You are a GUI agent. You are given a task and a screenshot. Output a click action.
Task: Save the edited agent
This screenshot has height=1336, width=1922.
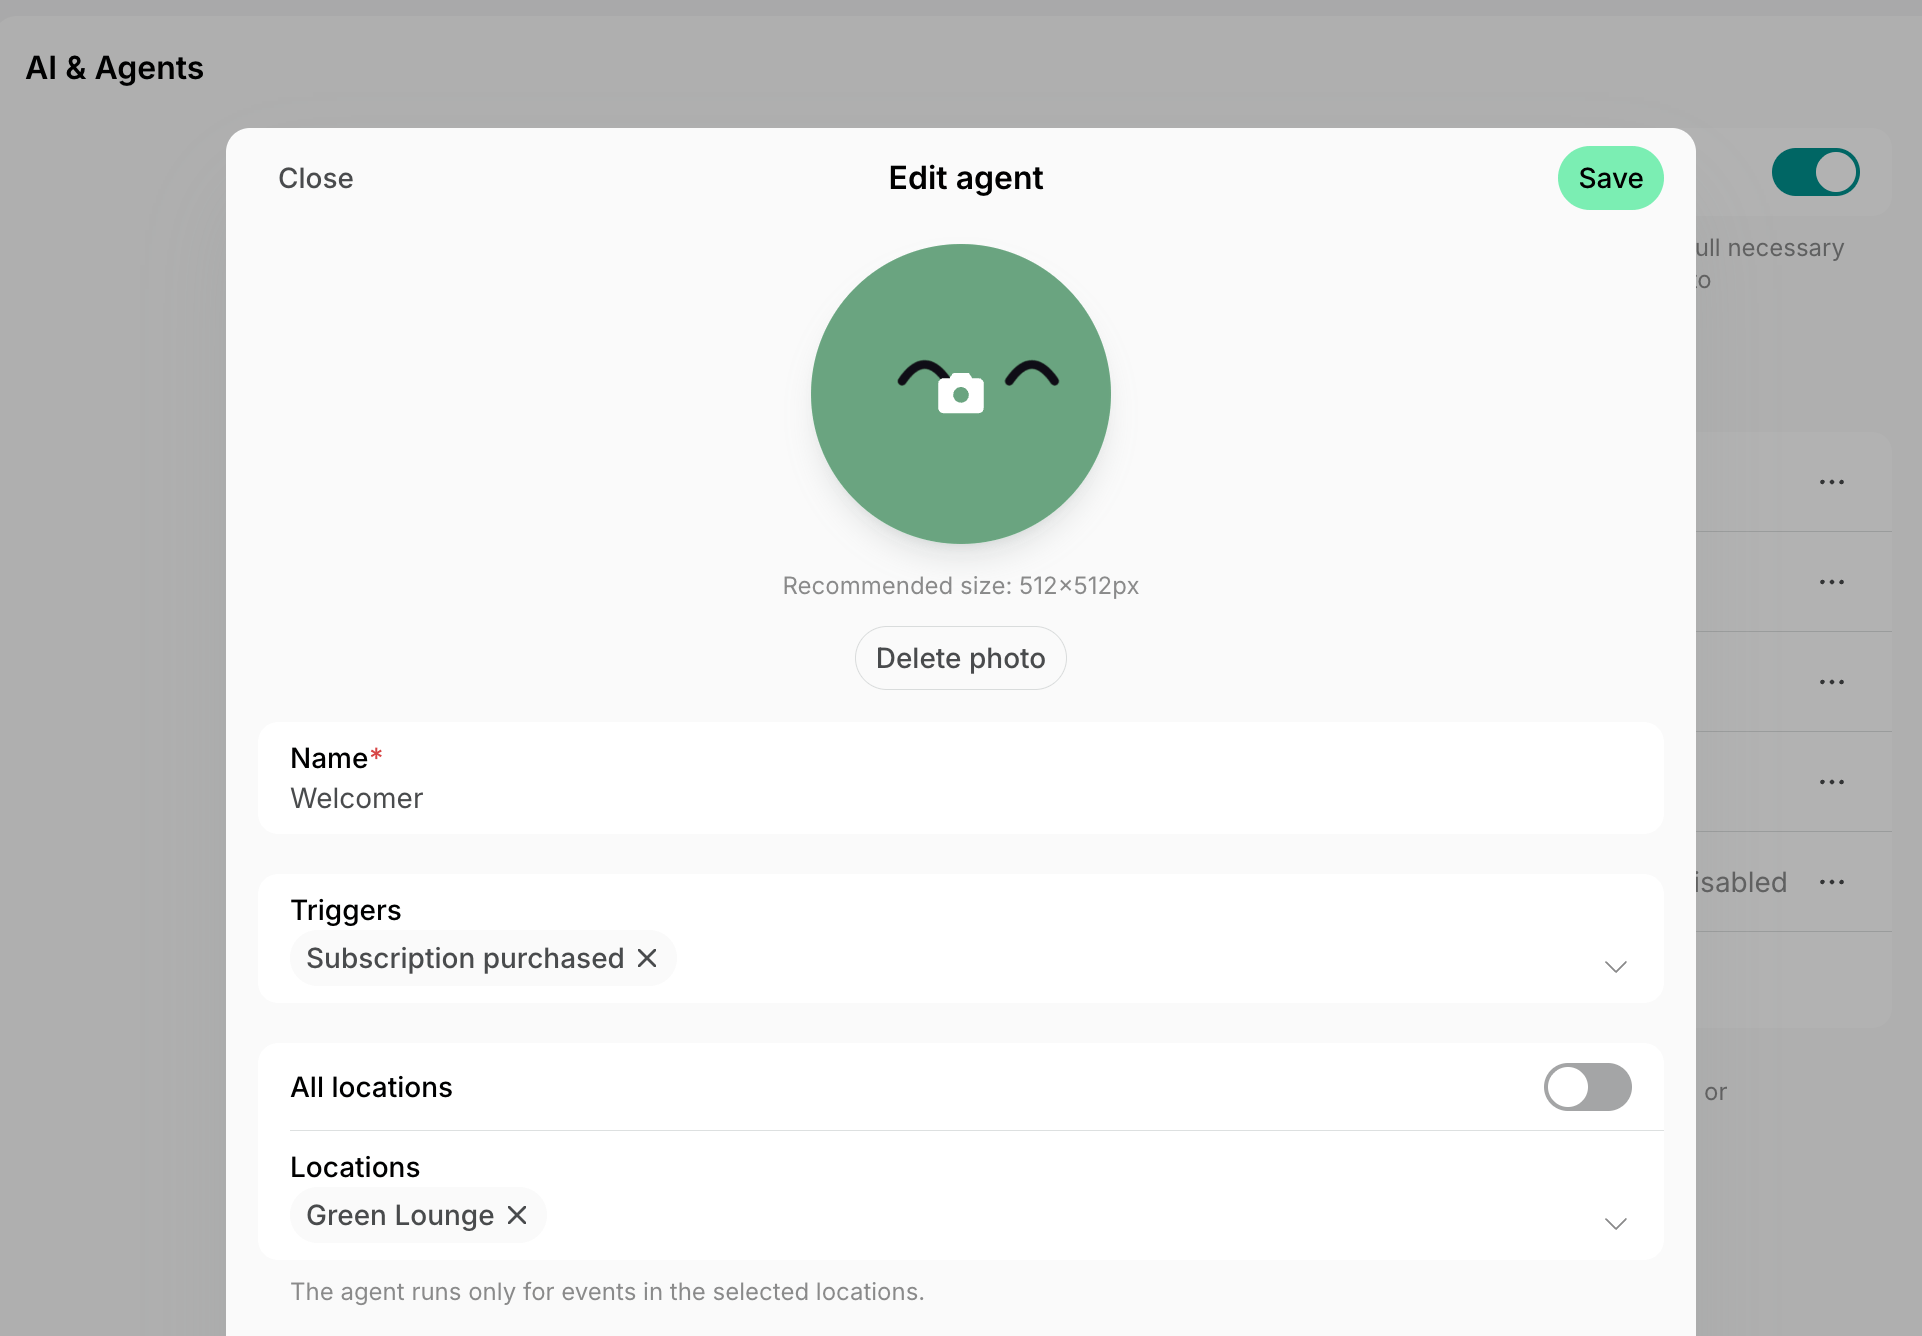[1610, 178]
